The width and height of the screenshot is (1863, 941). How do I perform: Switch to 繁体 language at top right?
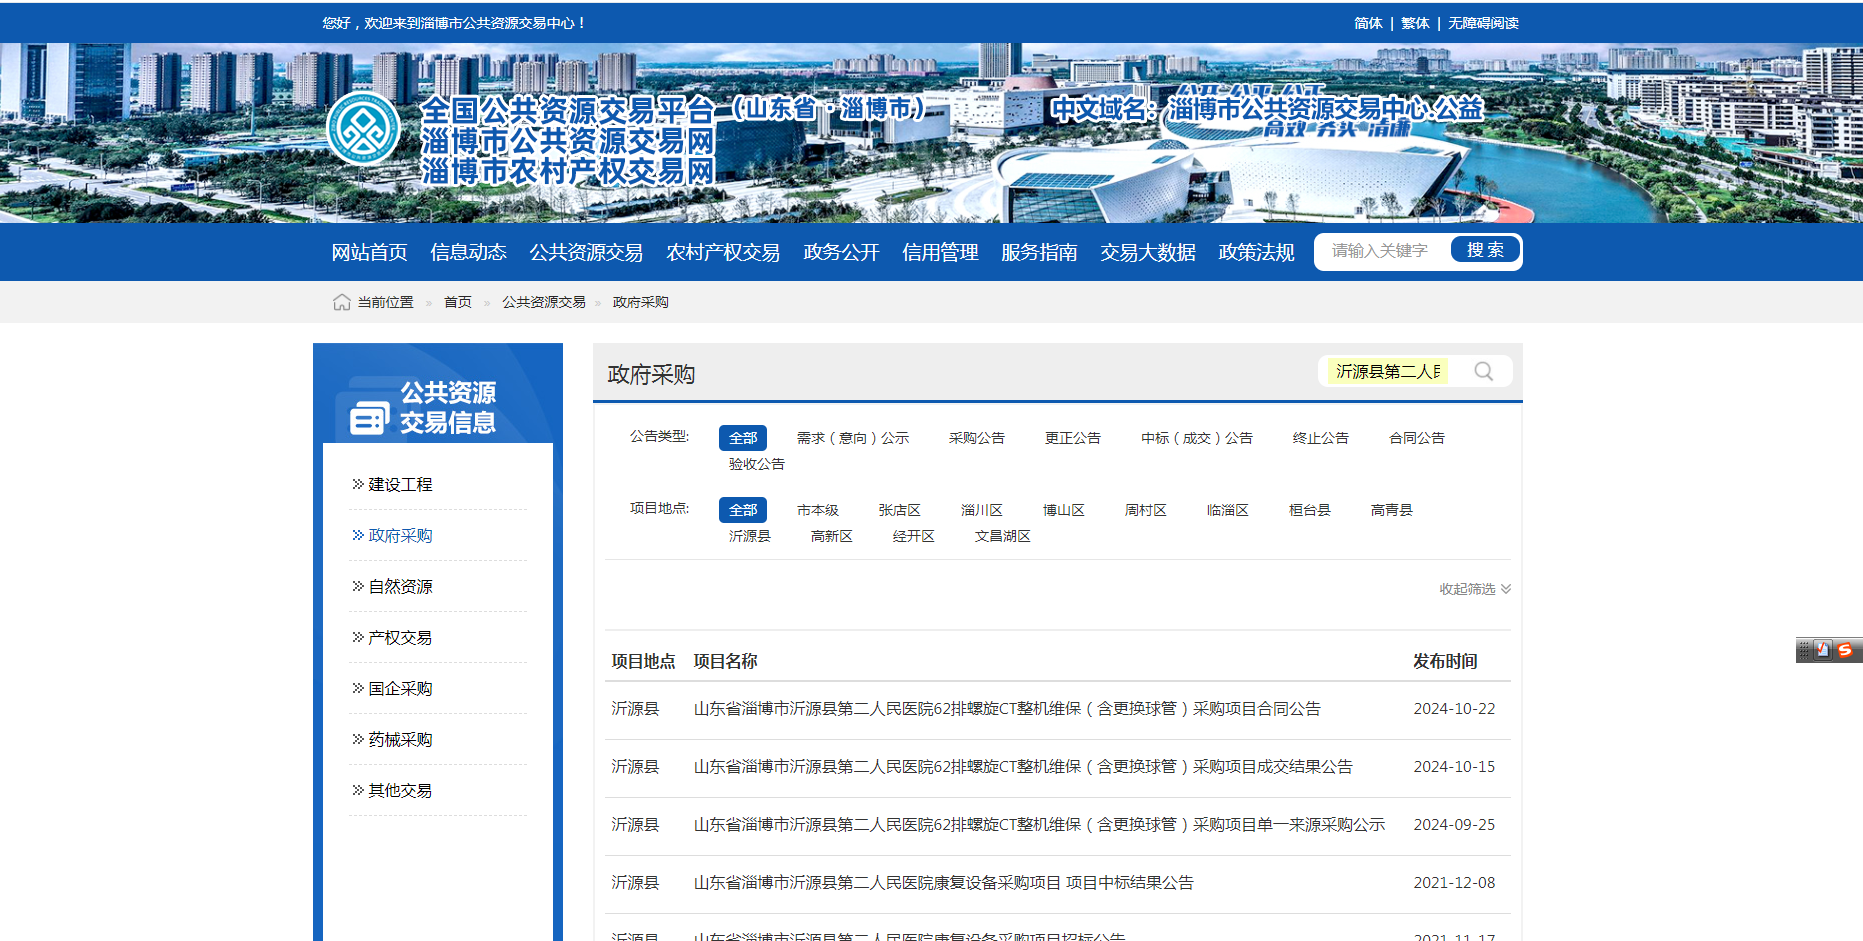(1414, 23)
